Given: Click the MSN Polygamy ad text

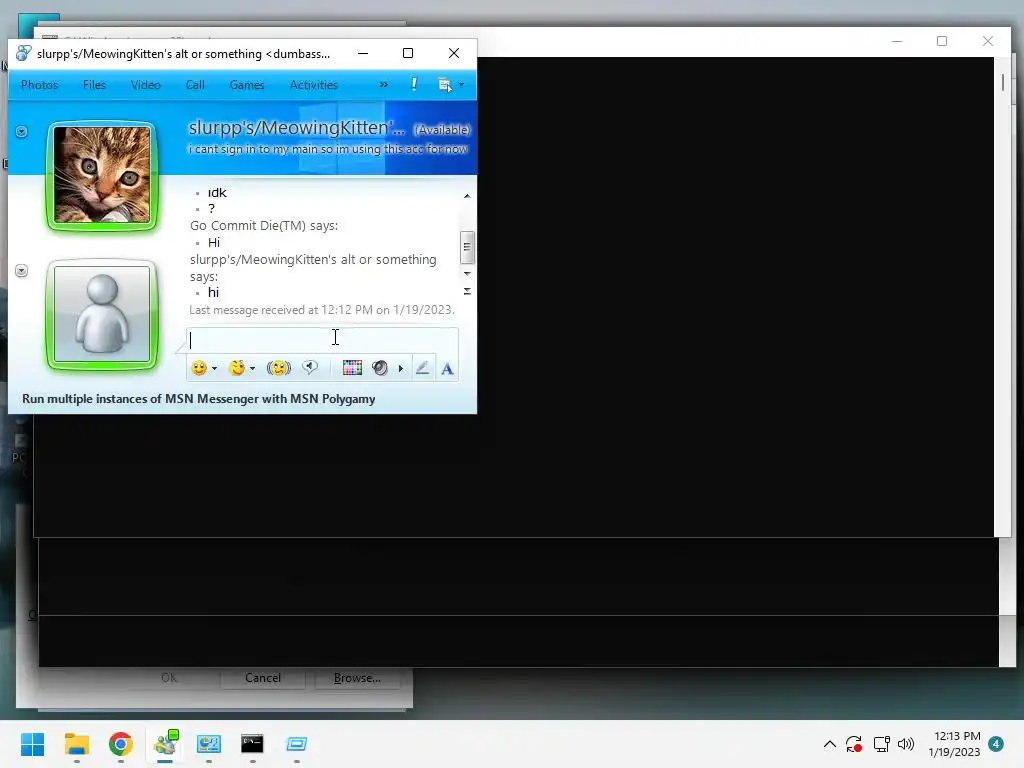Looking at the screenshot, I should click(199, 399).
